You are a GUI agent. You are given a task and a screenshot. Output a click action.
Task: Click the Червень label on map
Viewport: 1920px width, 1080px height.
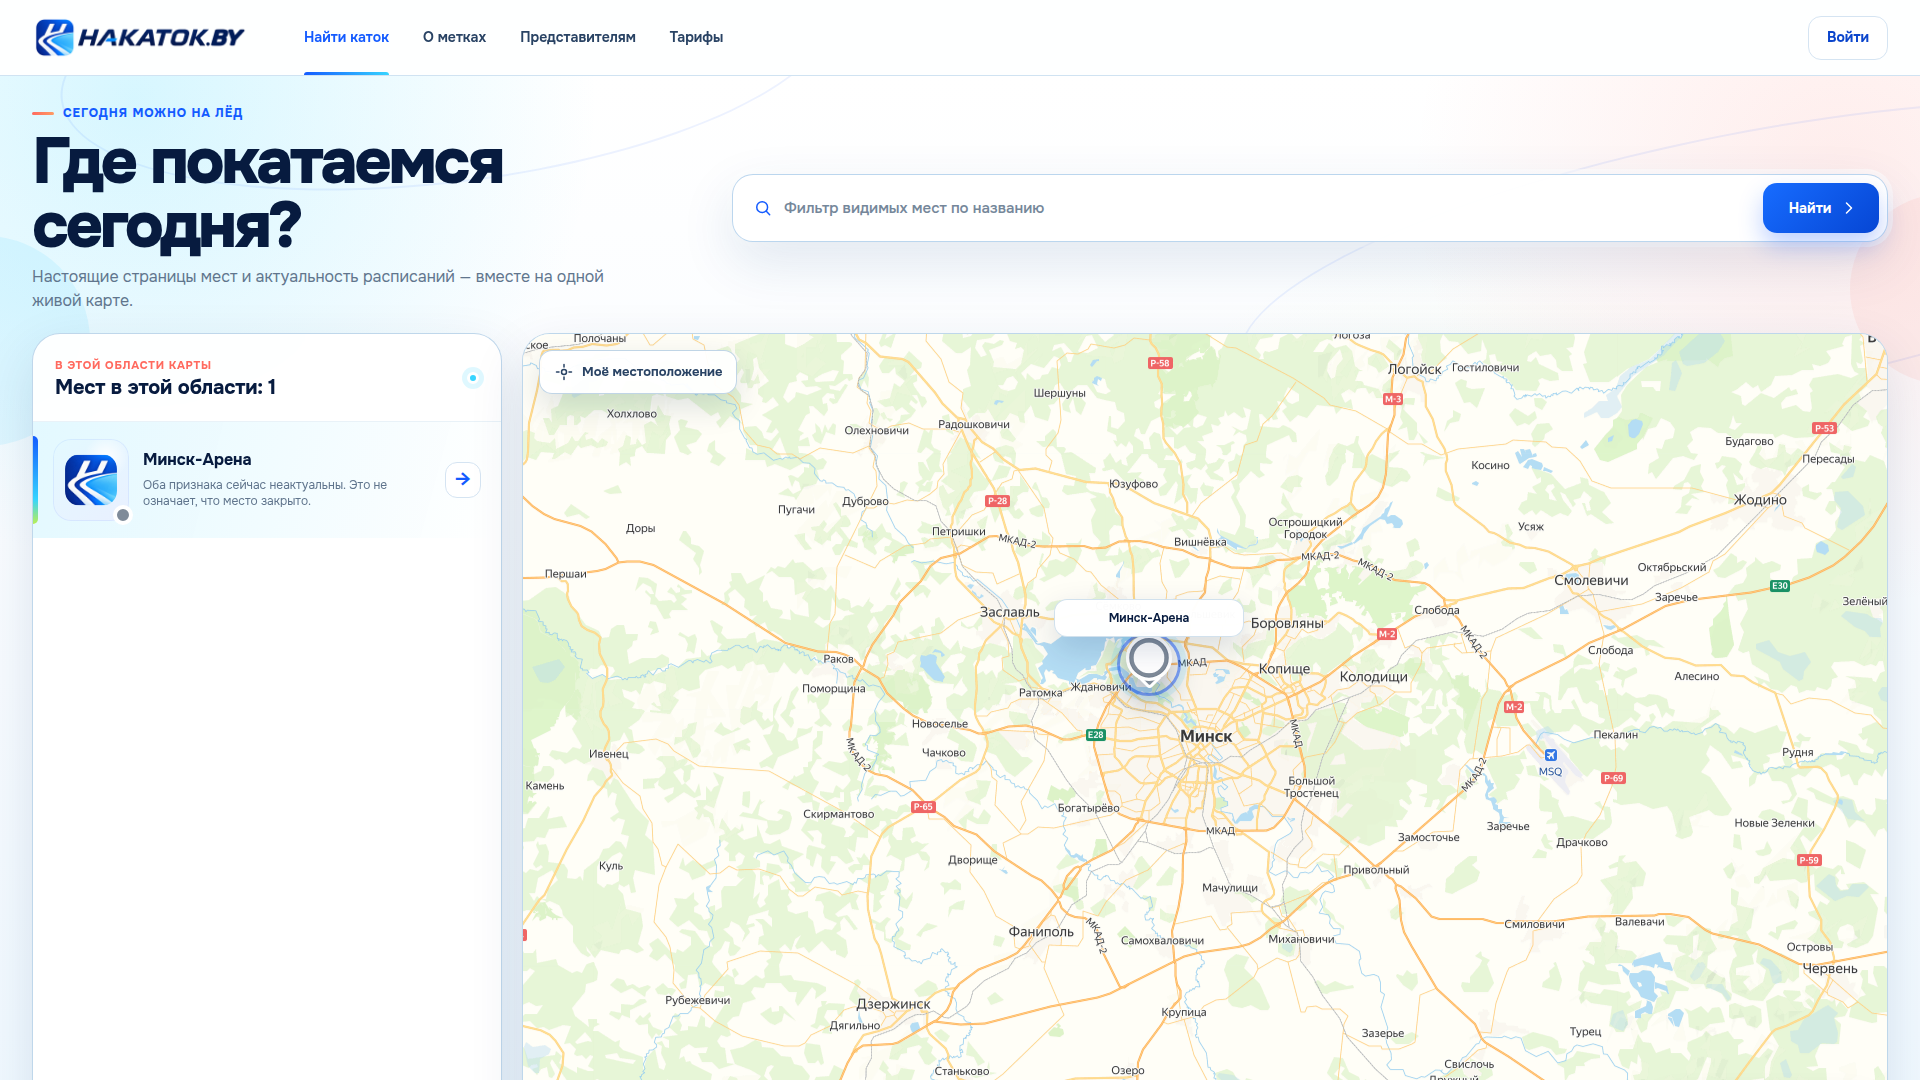tap(1830, 968)
